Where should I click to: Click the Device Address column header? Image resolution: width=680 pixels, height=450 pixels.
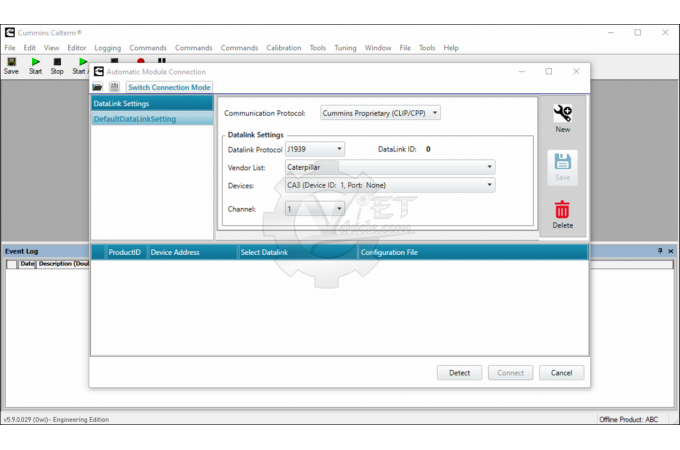click(193, 252)
